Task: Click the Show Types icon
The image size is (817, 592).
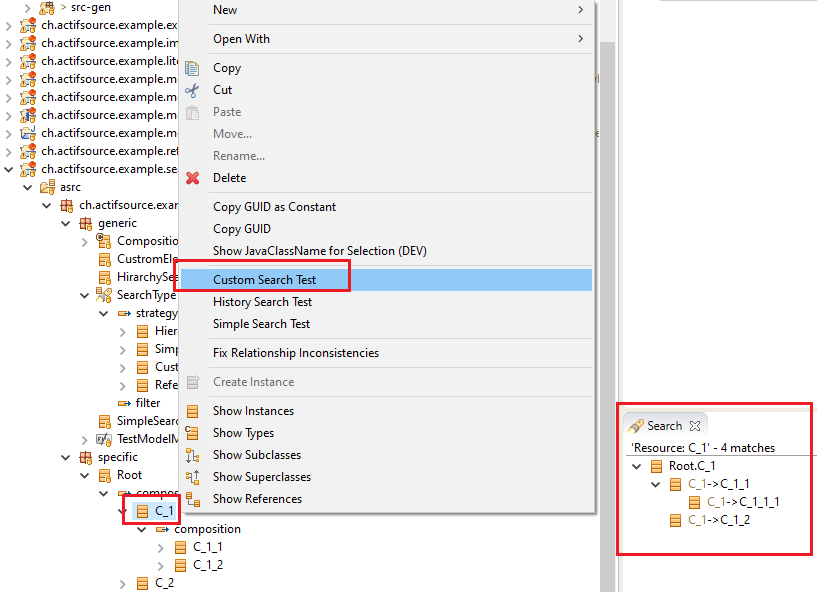Action: (193, 433)
